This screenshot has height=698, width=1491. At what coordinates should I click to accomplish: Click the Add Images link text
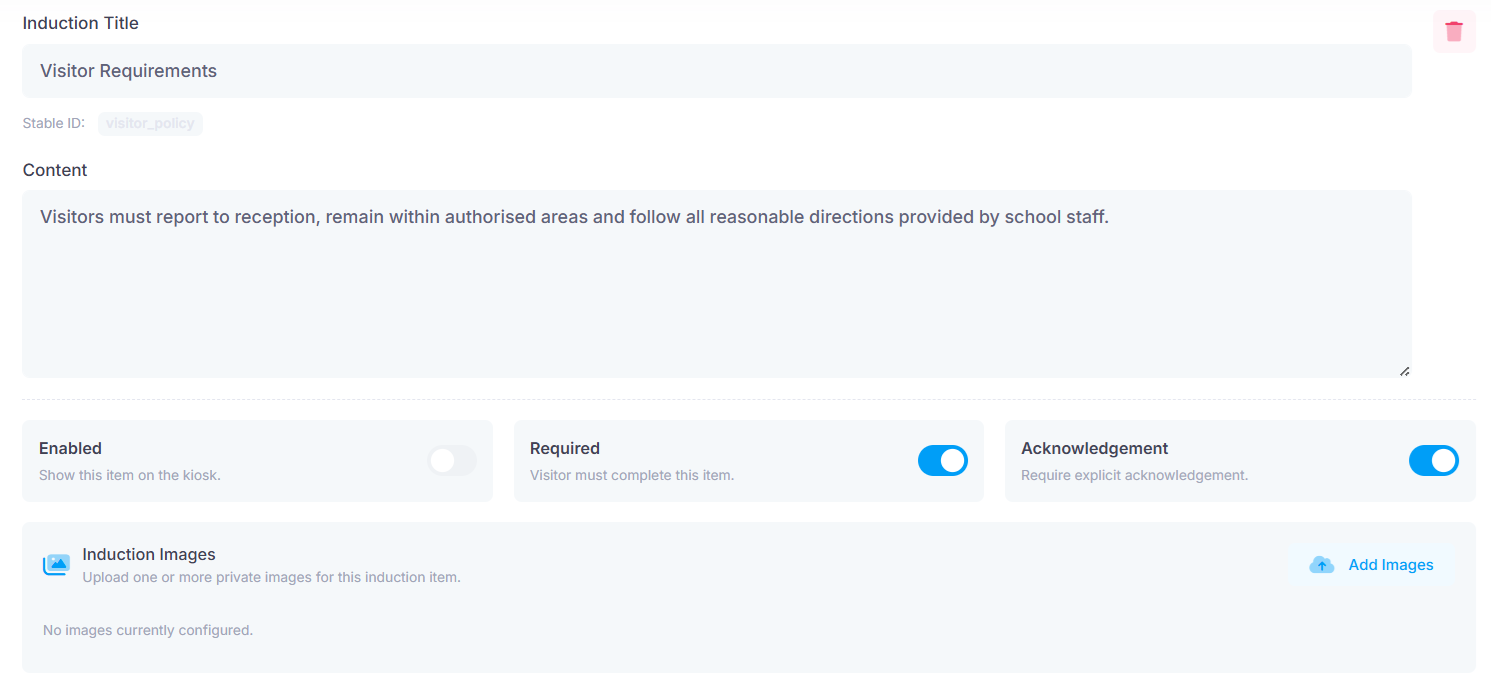[x=1391, y=565]
